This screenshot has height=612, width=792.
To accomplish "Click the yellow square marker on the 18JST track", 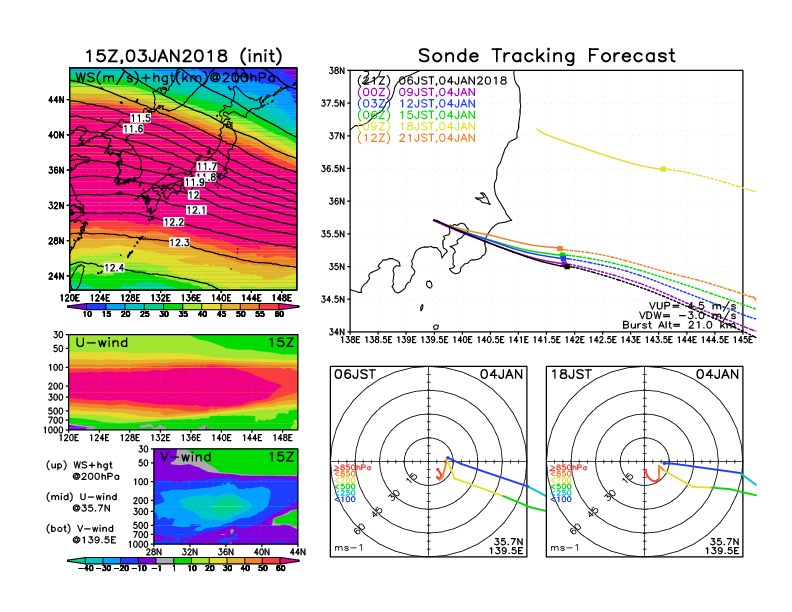I will point(663,169).
